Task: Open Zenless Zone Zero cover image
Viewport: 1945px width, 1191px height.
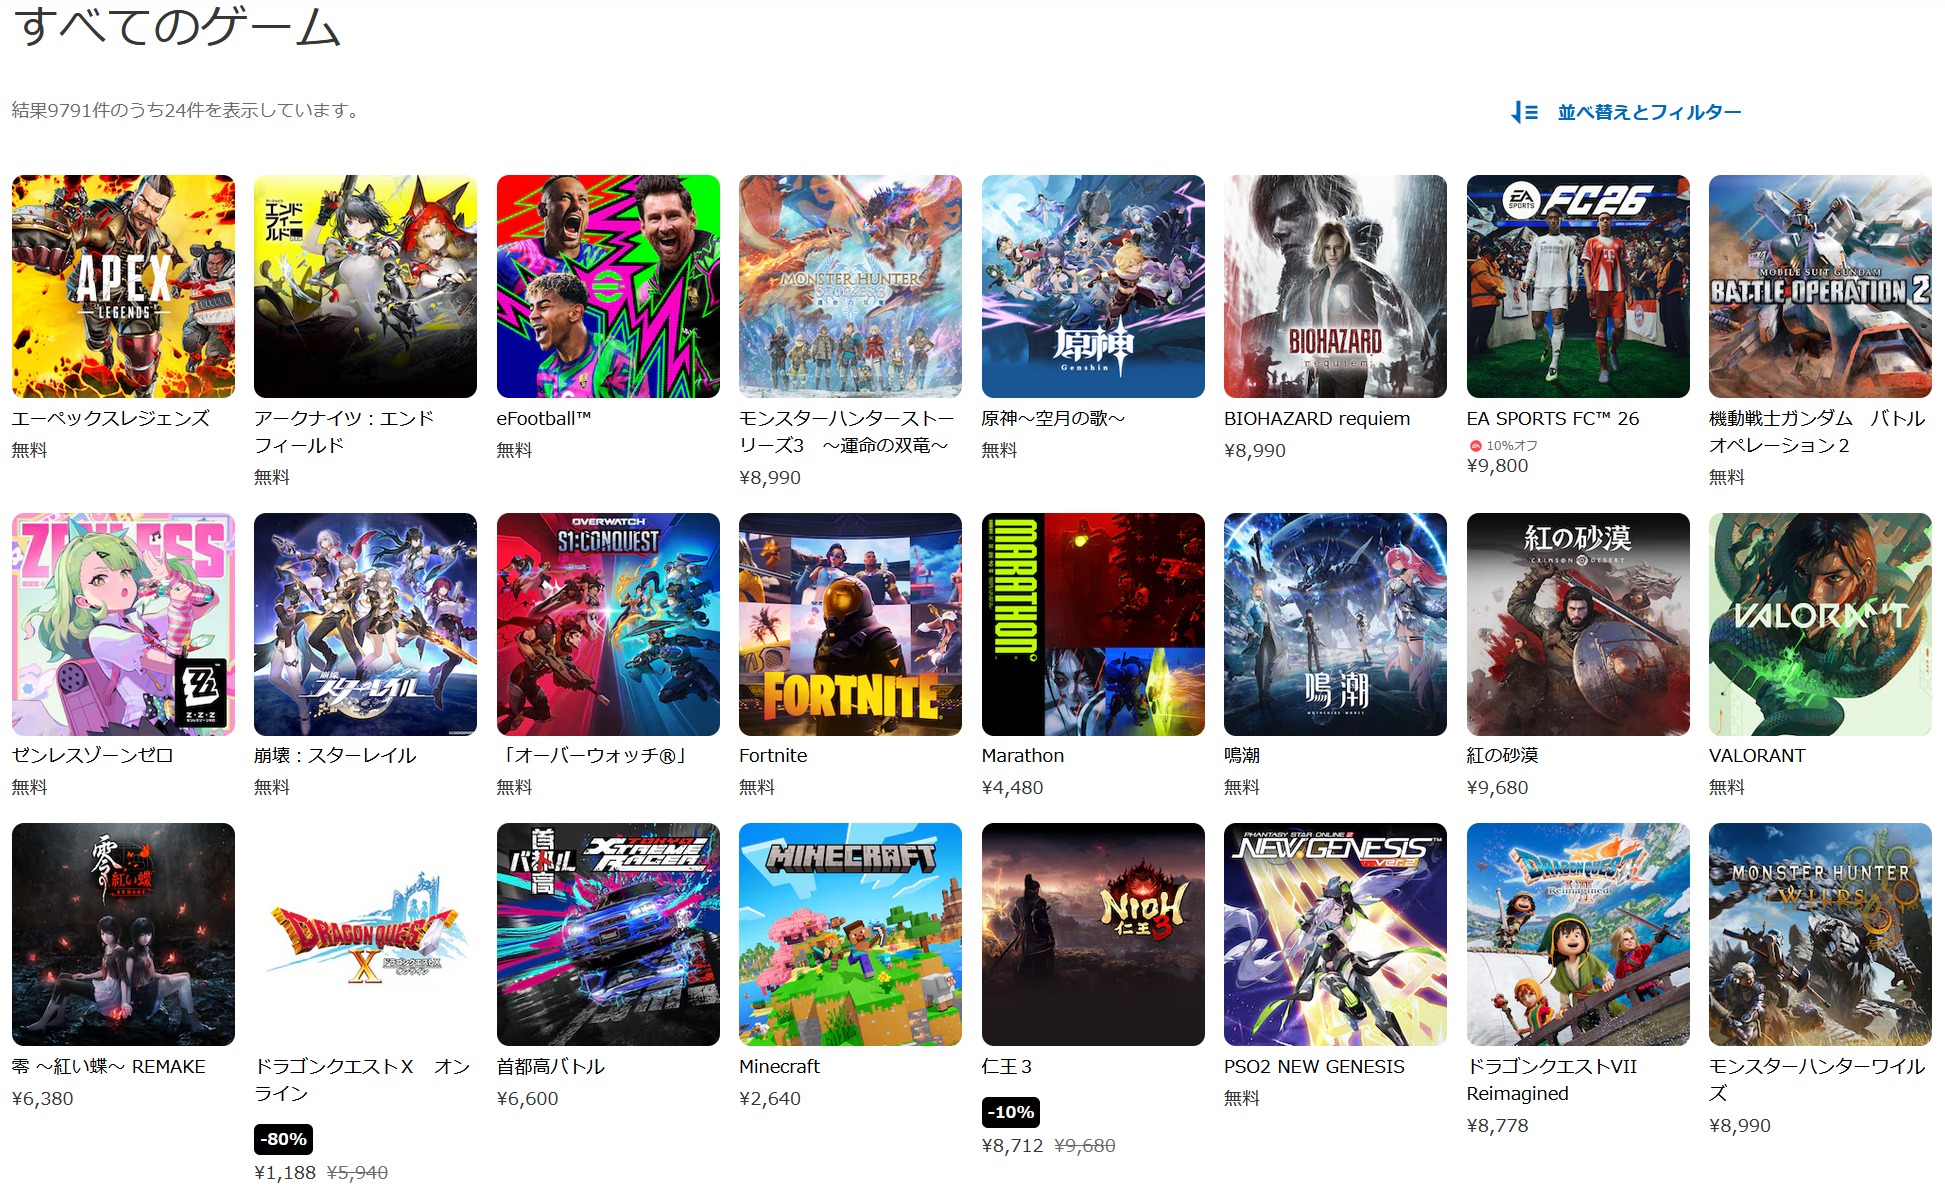Action: [x=123, y=624]
